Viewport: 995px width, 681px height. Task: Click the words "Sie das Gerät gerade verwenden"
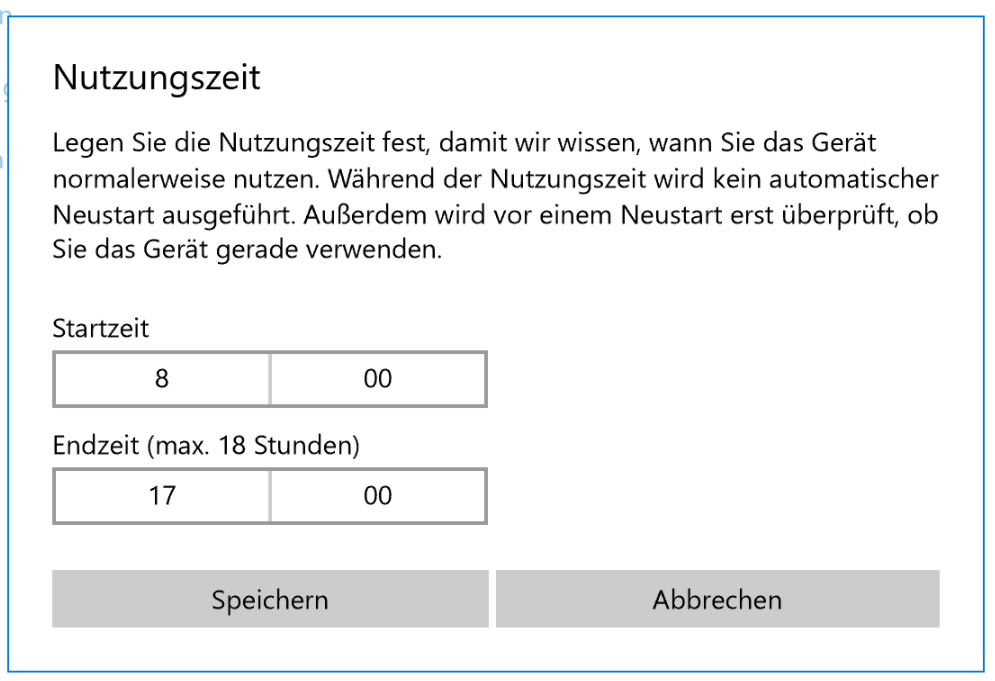click(246, 251)
